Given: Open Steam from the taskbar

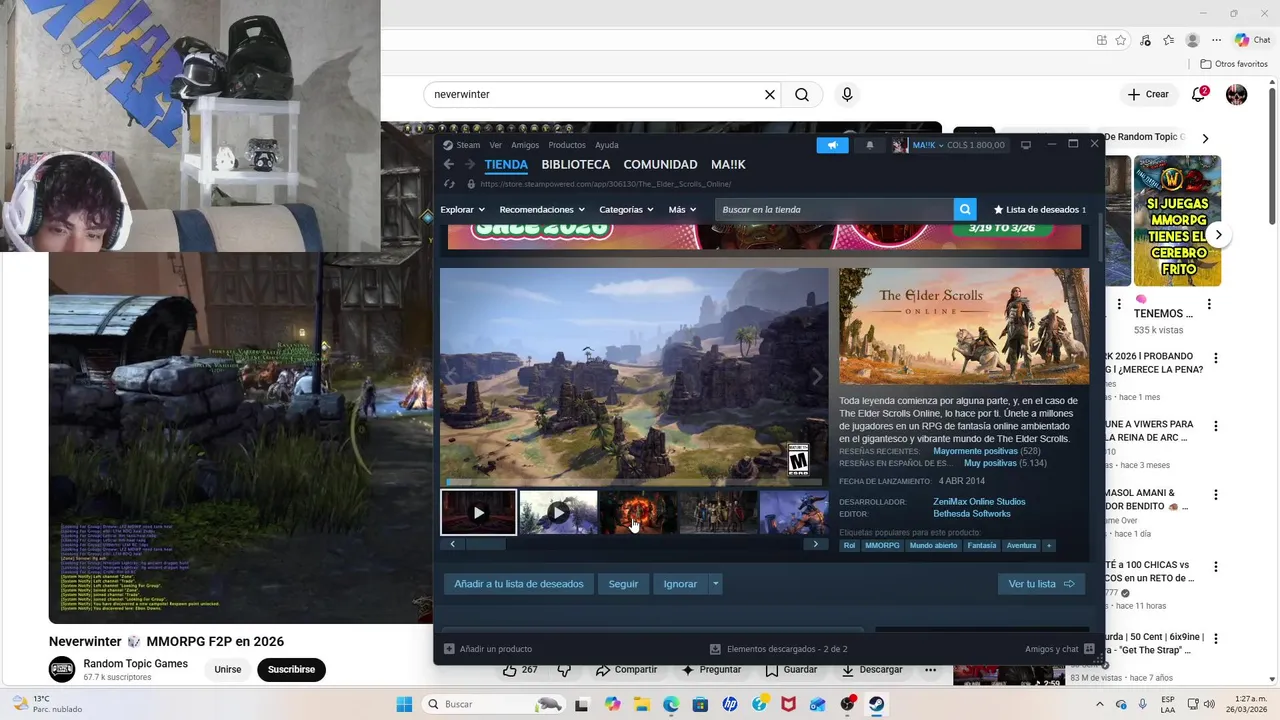Looking at the screenshot, I should (876, 704).
